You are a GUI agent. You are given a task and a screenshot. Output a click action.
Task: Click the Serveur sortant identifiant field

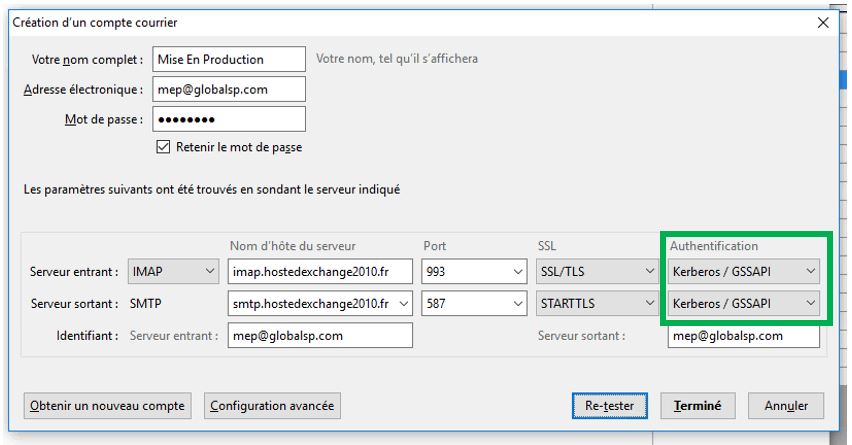click(x=743, y=336)
